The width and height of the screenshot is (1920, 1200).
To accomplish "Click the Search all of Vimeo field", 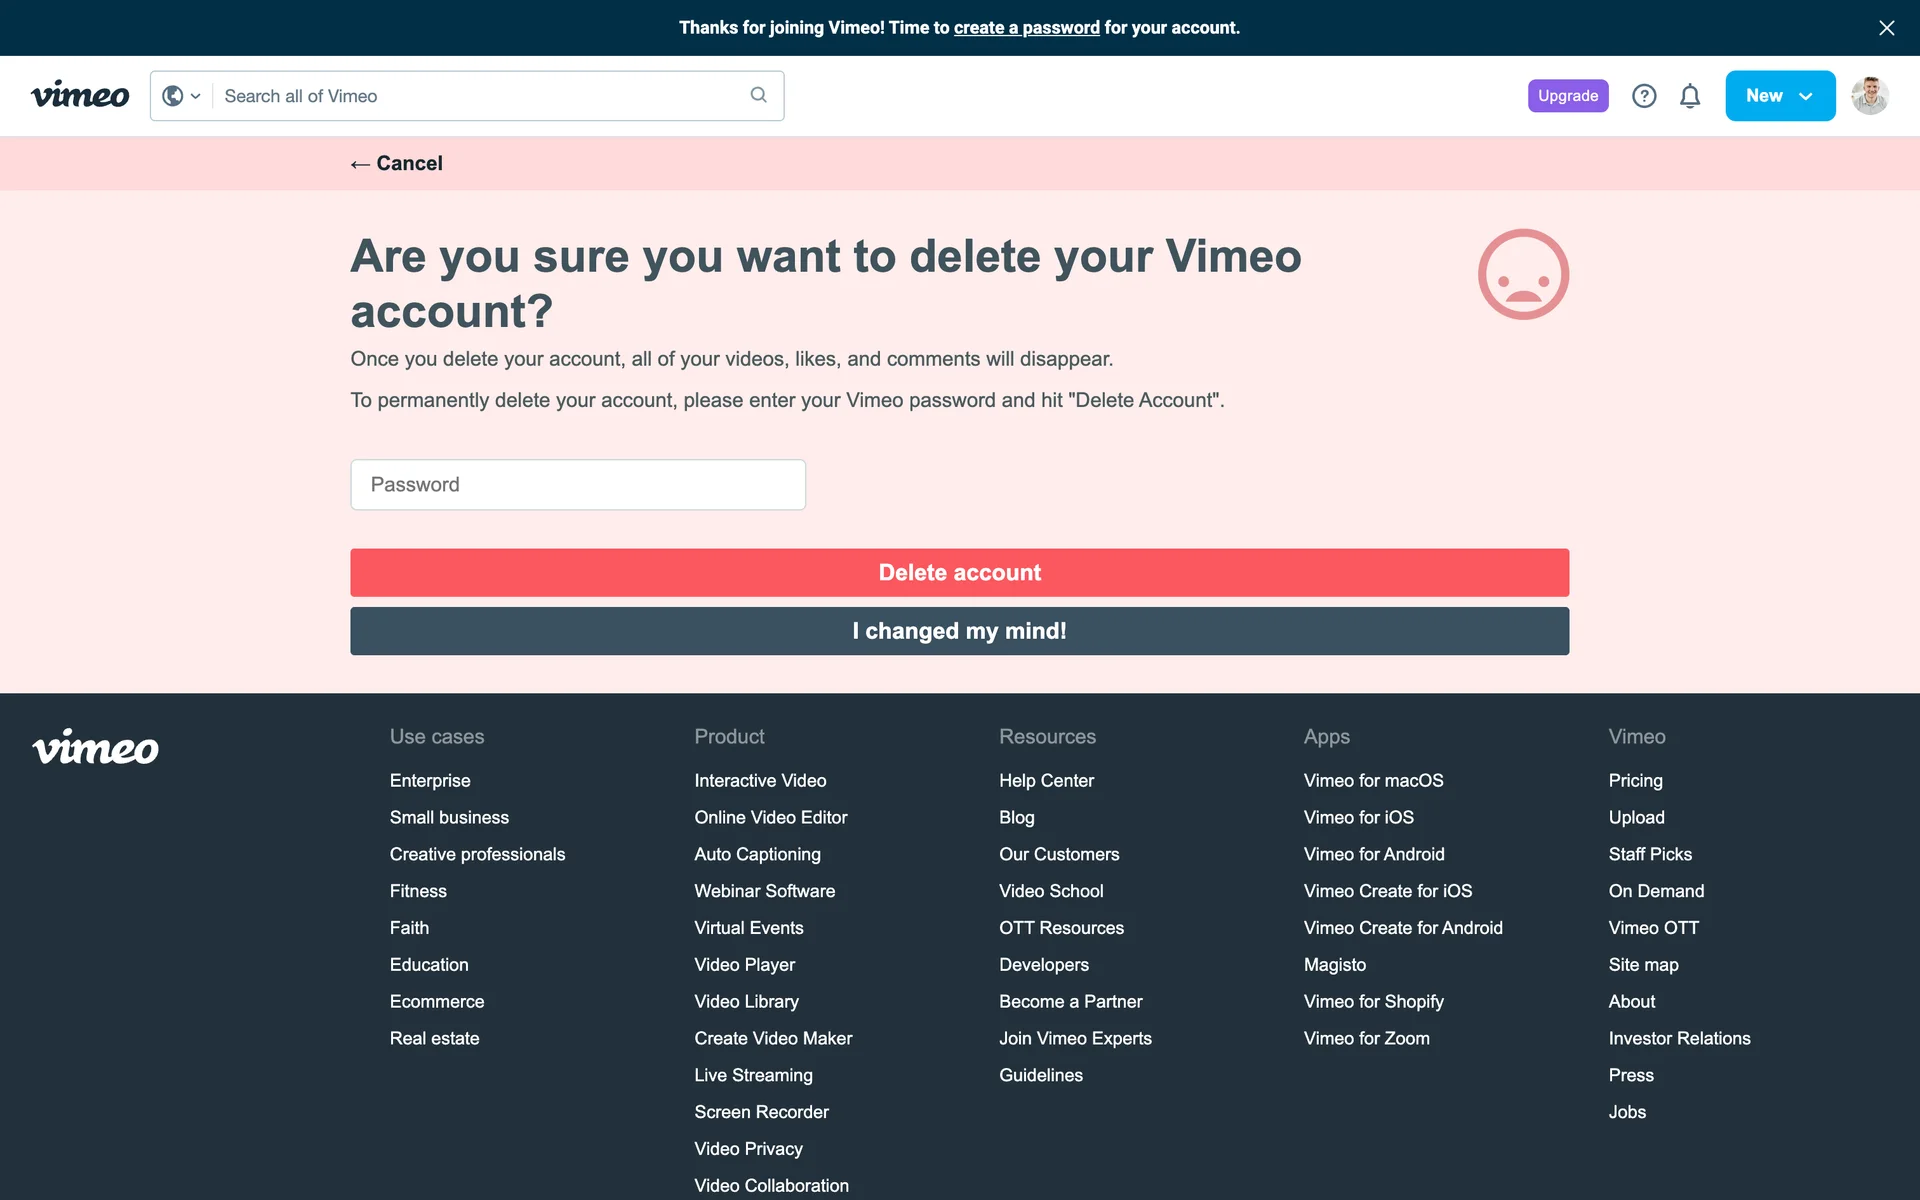I will click(480, 96).
